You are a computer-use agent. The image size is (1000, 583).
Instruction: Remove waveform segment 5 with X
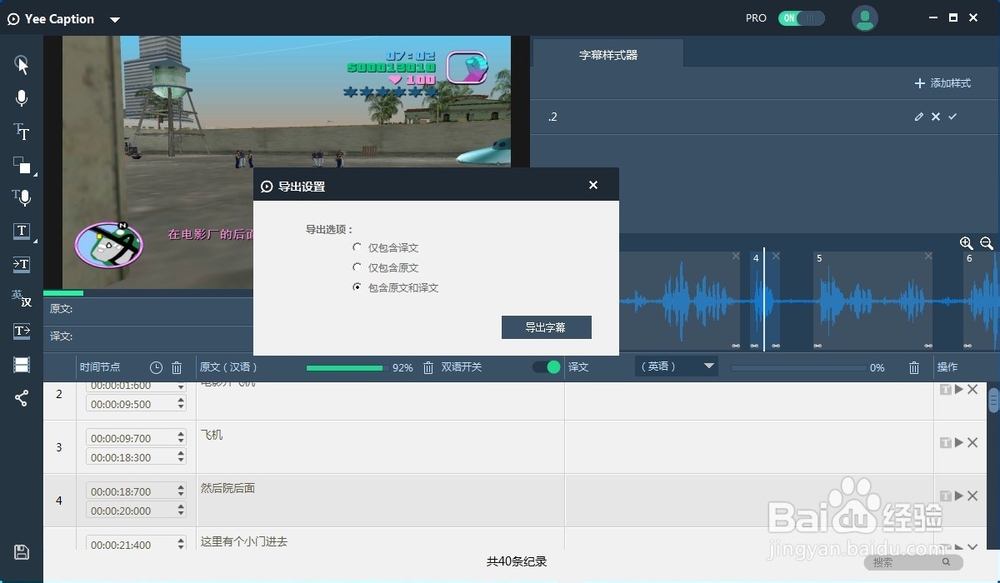click(928, 256)
